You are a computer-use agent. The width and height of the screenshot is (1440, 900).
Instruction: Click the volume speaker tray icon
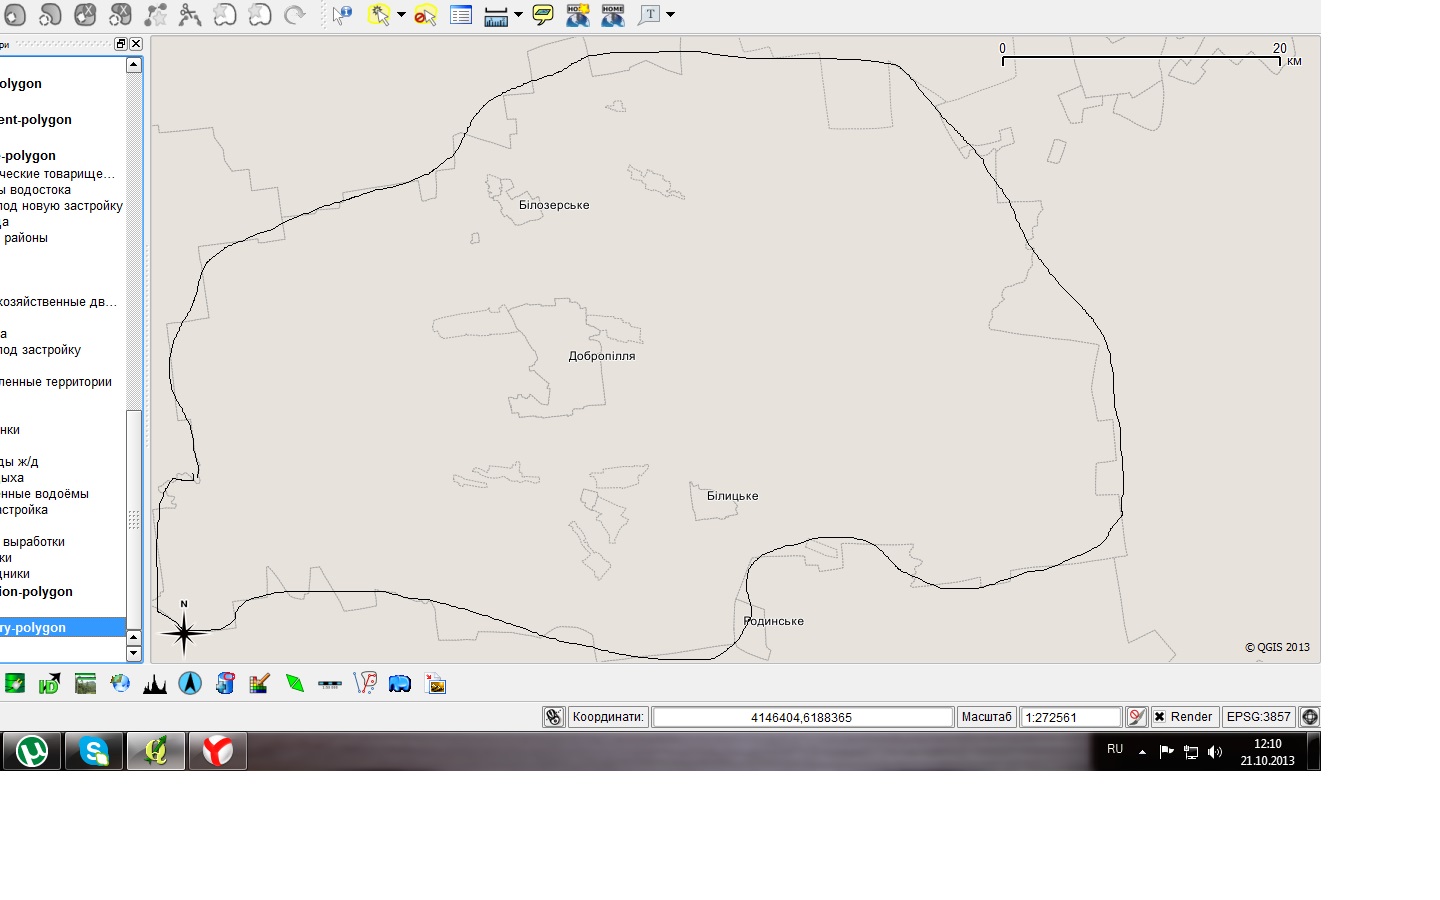coord(1215,752)
